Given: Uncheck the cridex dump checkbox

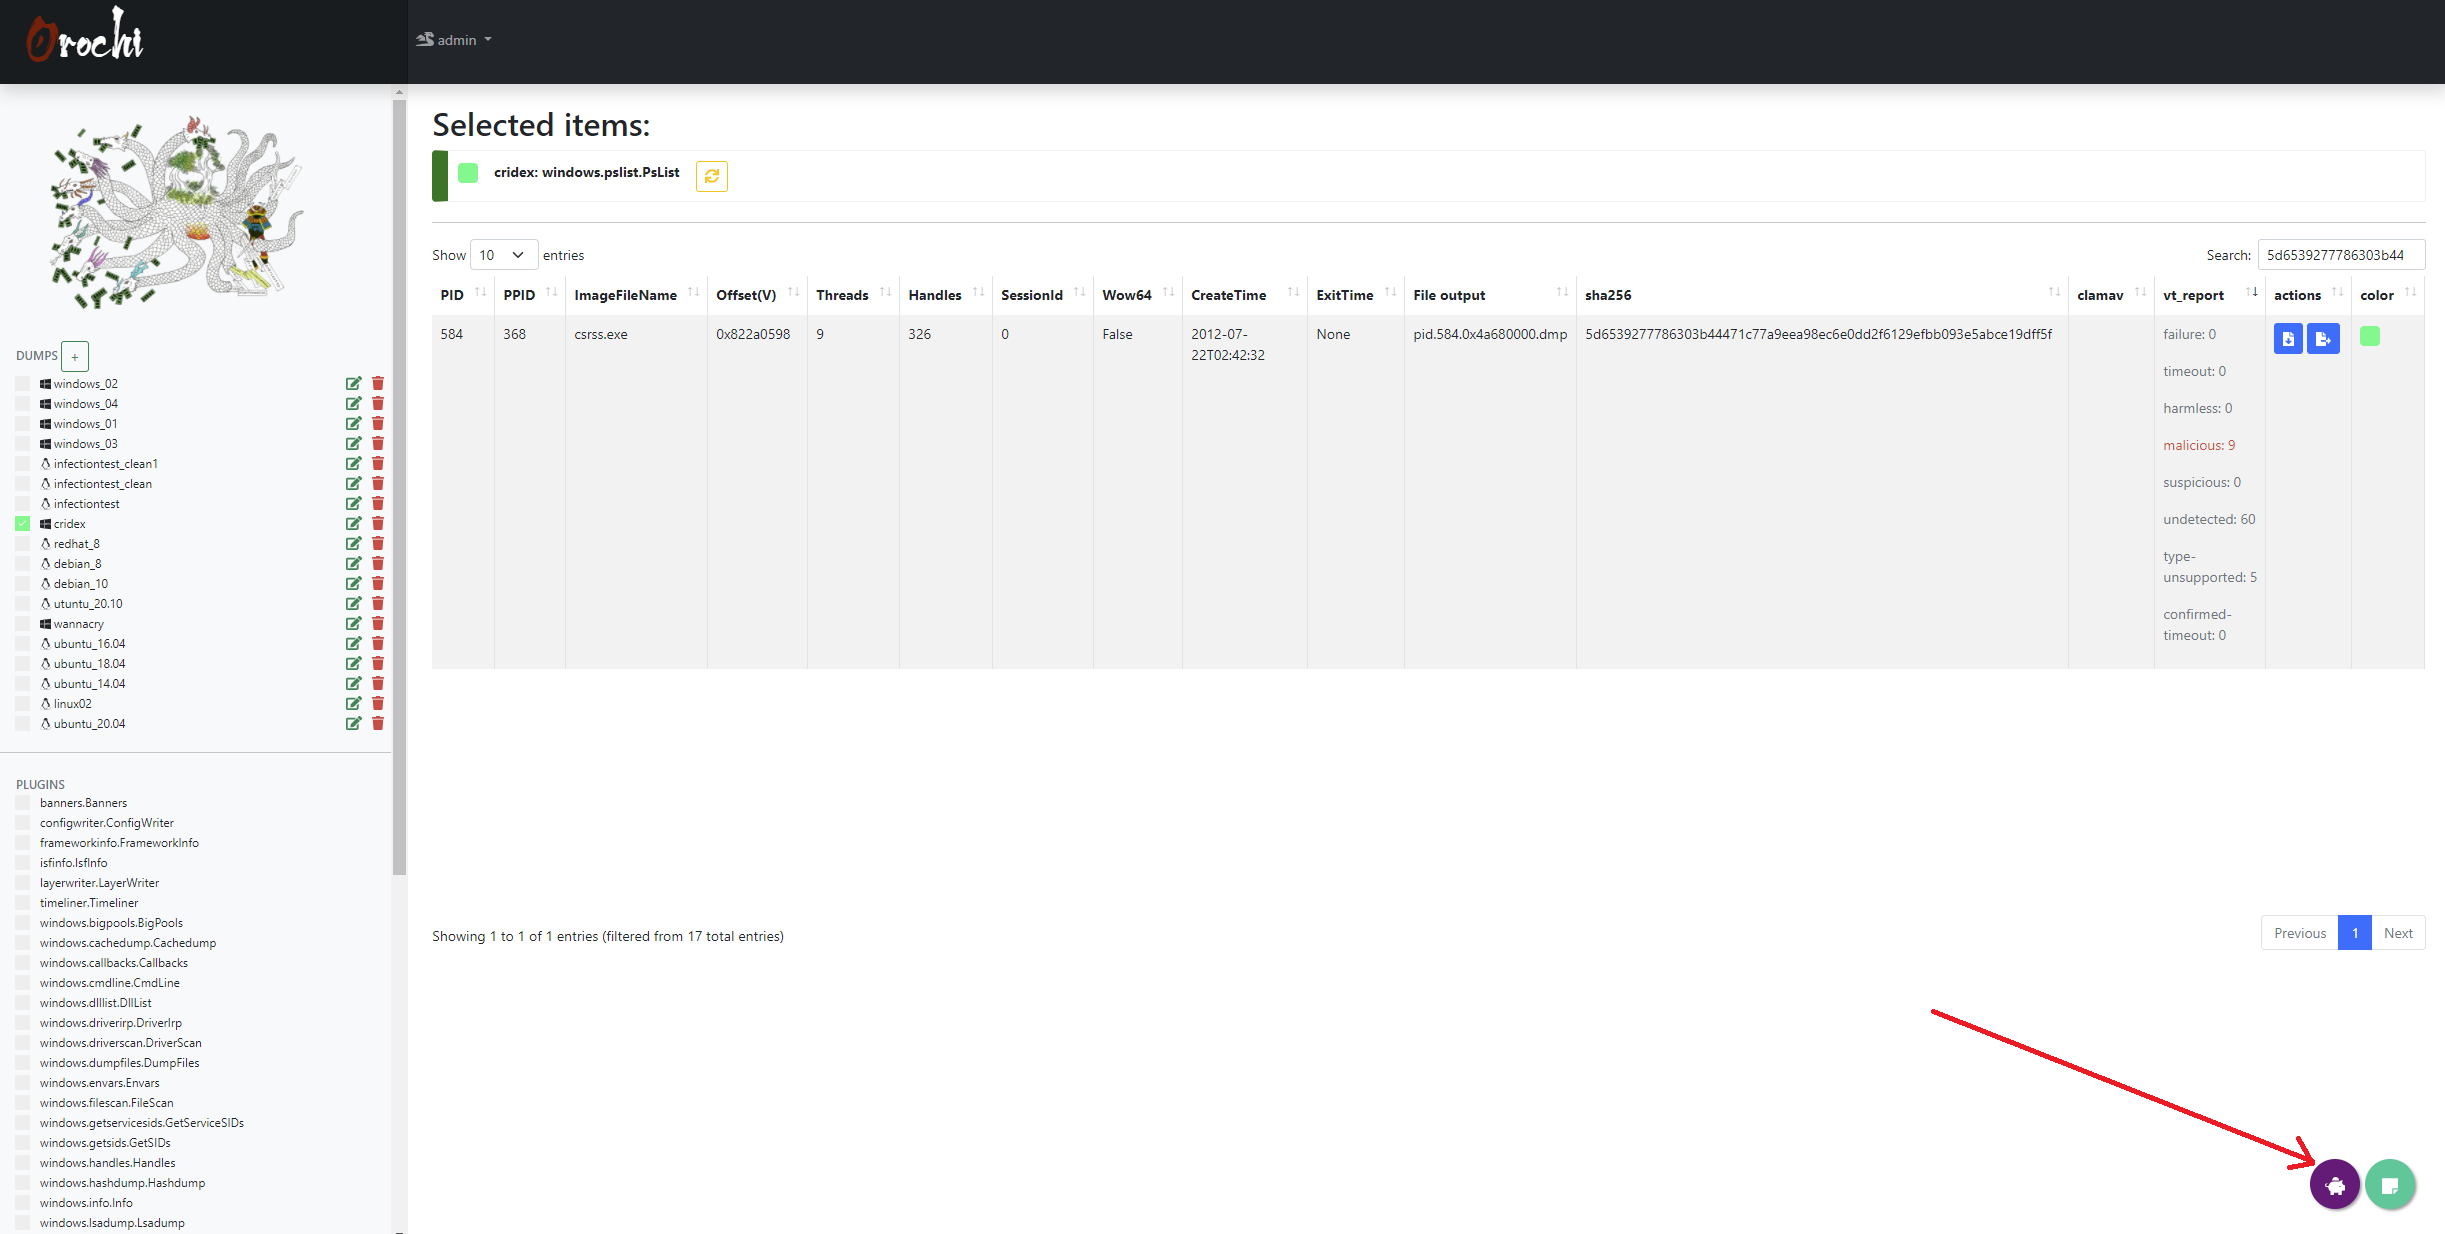Looking at the screenshot, I should pyautogui.click(x=23, y=524).
